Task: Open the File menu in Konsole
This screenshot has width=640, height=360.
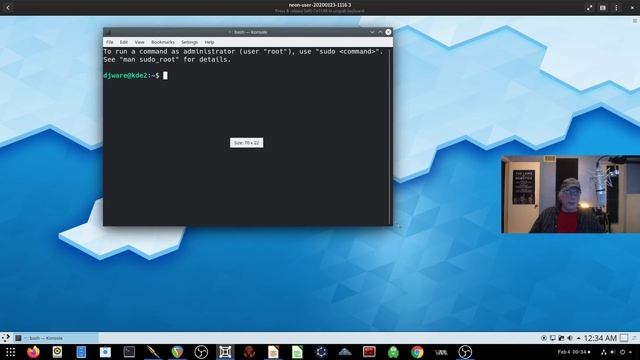Action: click(110, 42)
